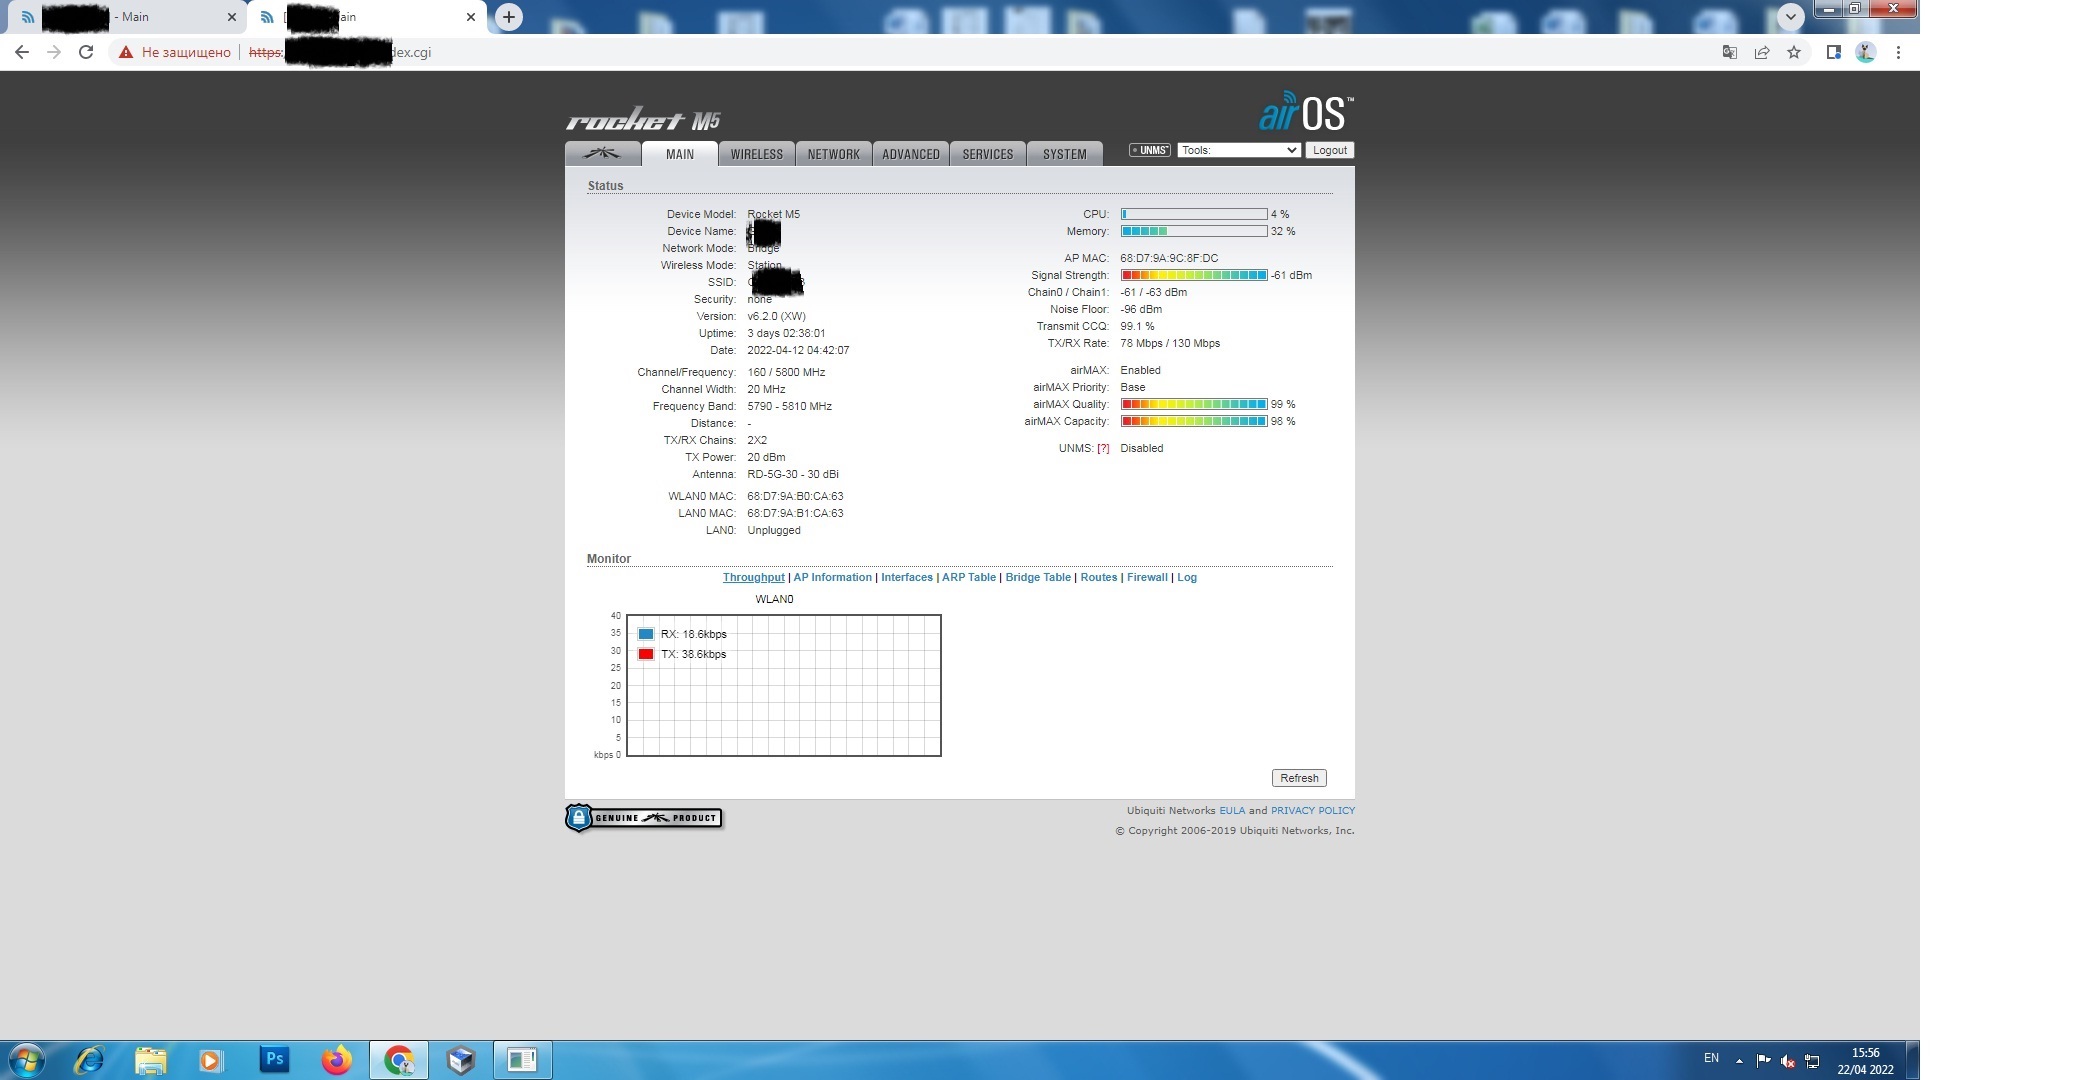Open the SERVICES tab
2074x1080 pixels.
(988, 154)
